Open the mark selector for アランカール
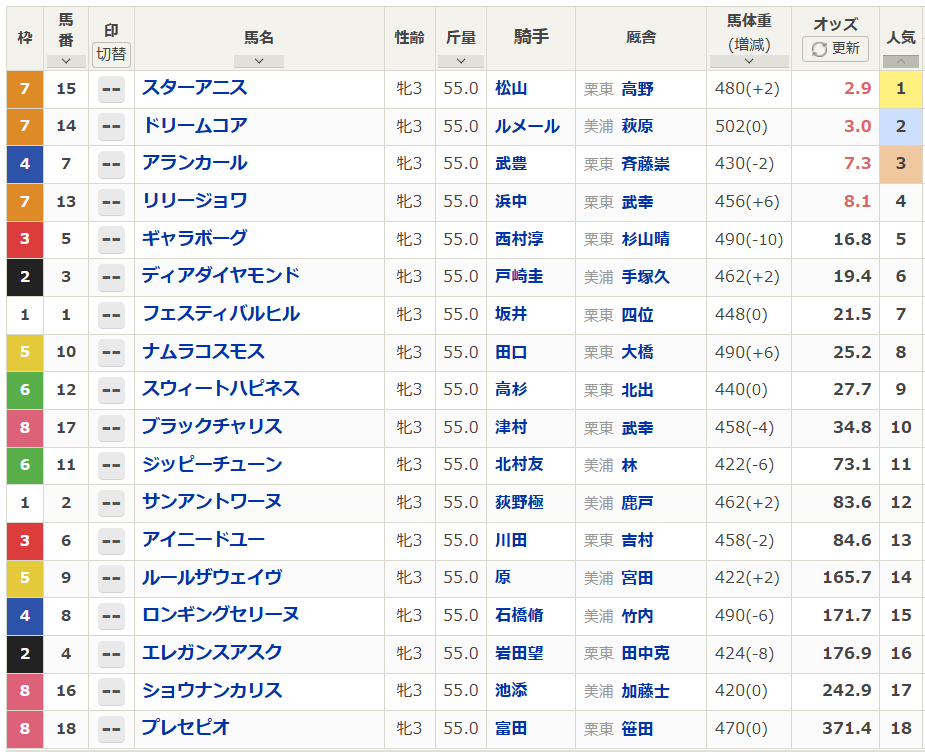The image size is (925, 752). point(111,165)
